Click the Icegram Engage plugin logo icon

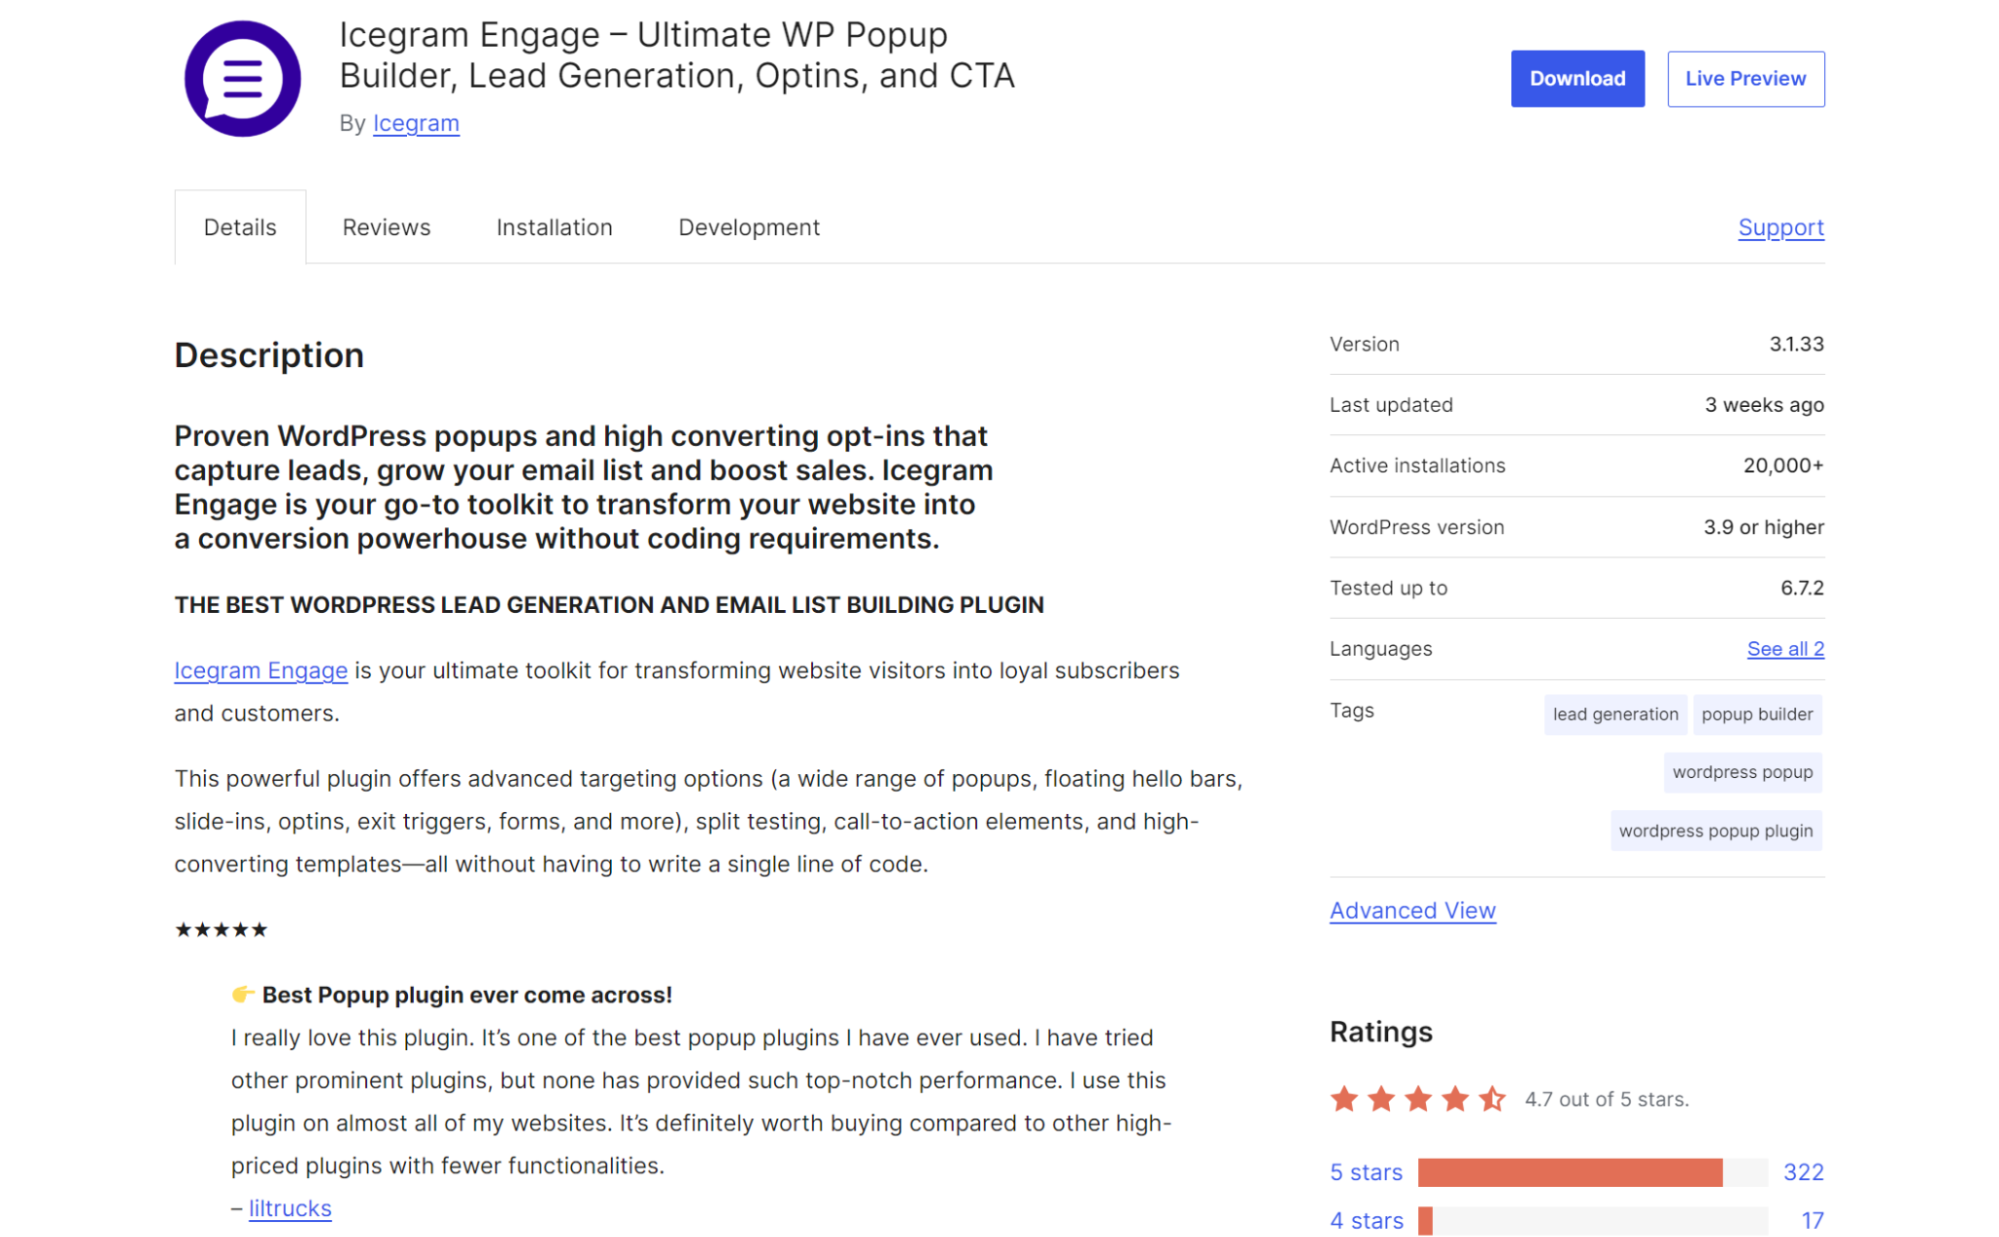242,79
